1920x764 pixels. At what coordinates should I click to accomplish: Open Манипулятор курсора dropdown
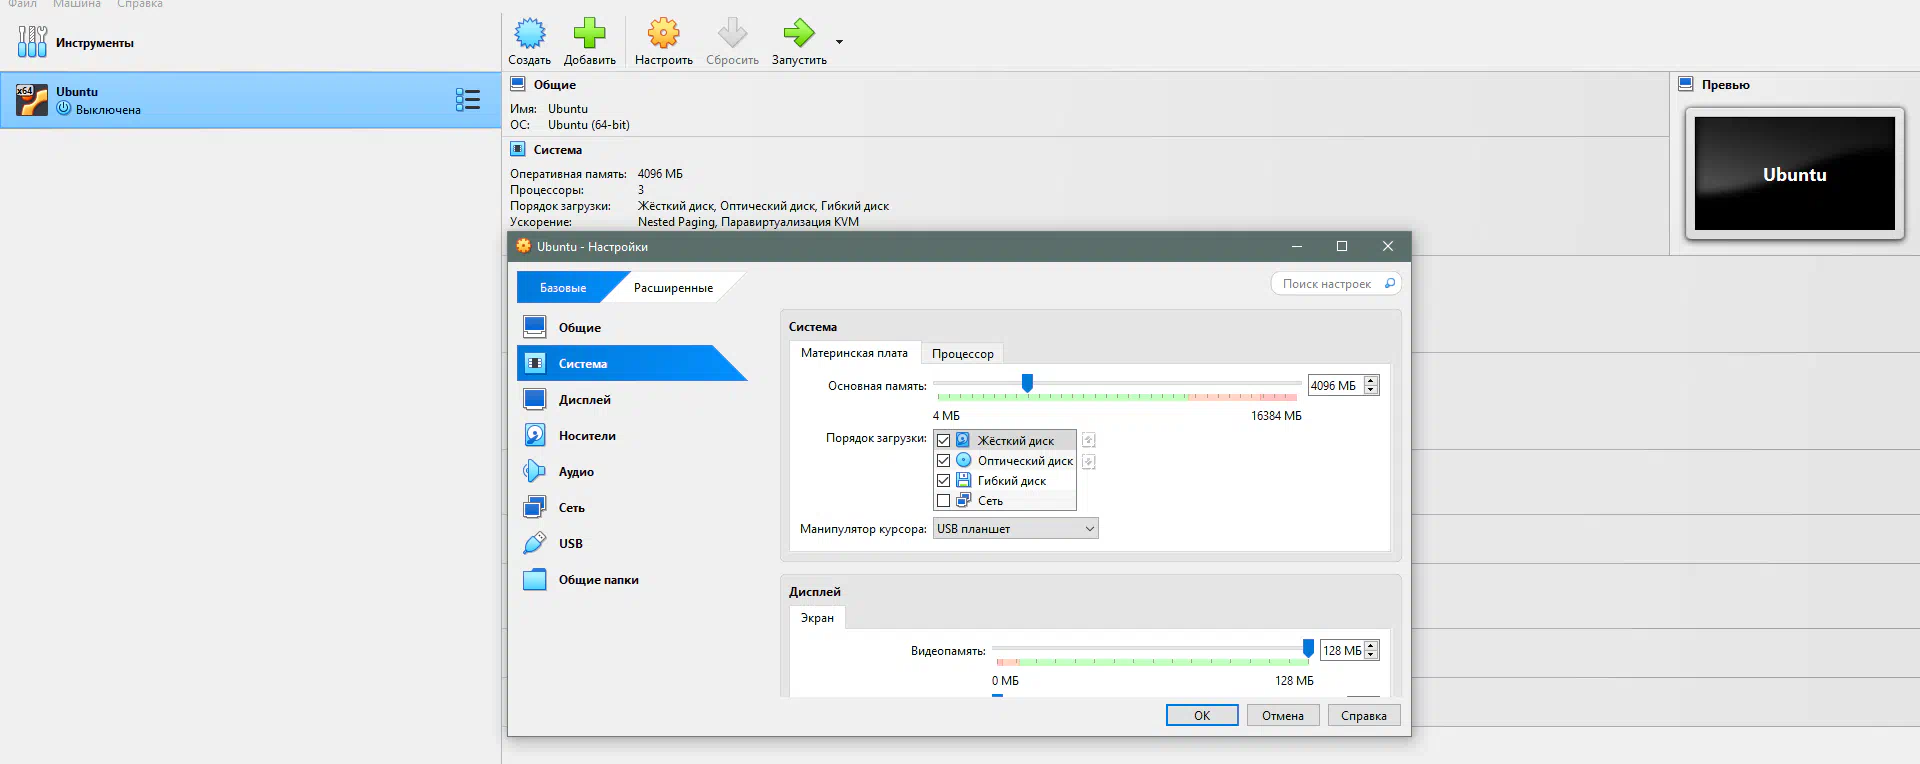point(1015,528)
